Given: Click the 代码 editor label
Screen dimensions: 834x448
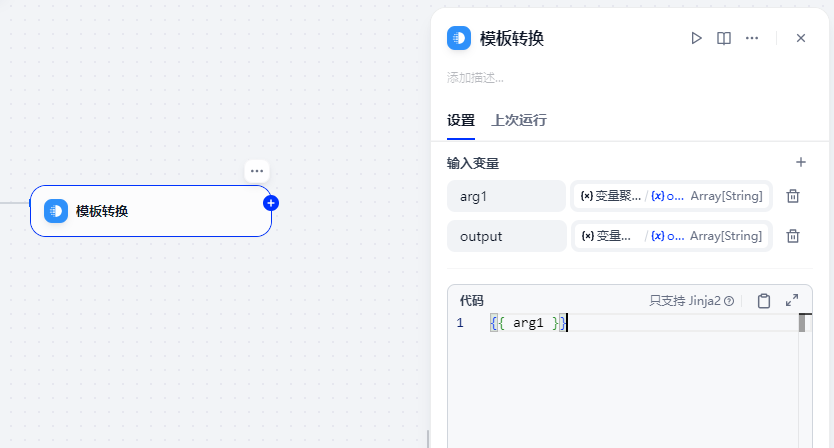Looking at the screenshot, I should (472, 301).
